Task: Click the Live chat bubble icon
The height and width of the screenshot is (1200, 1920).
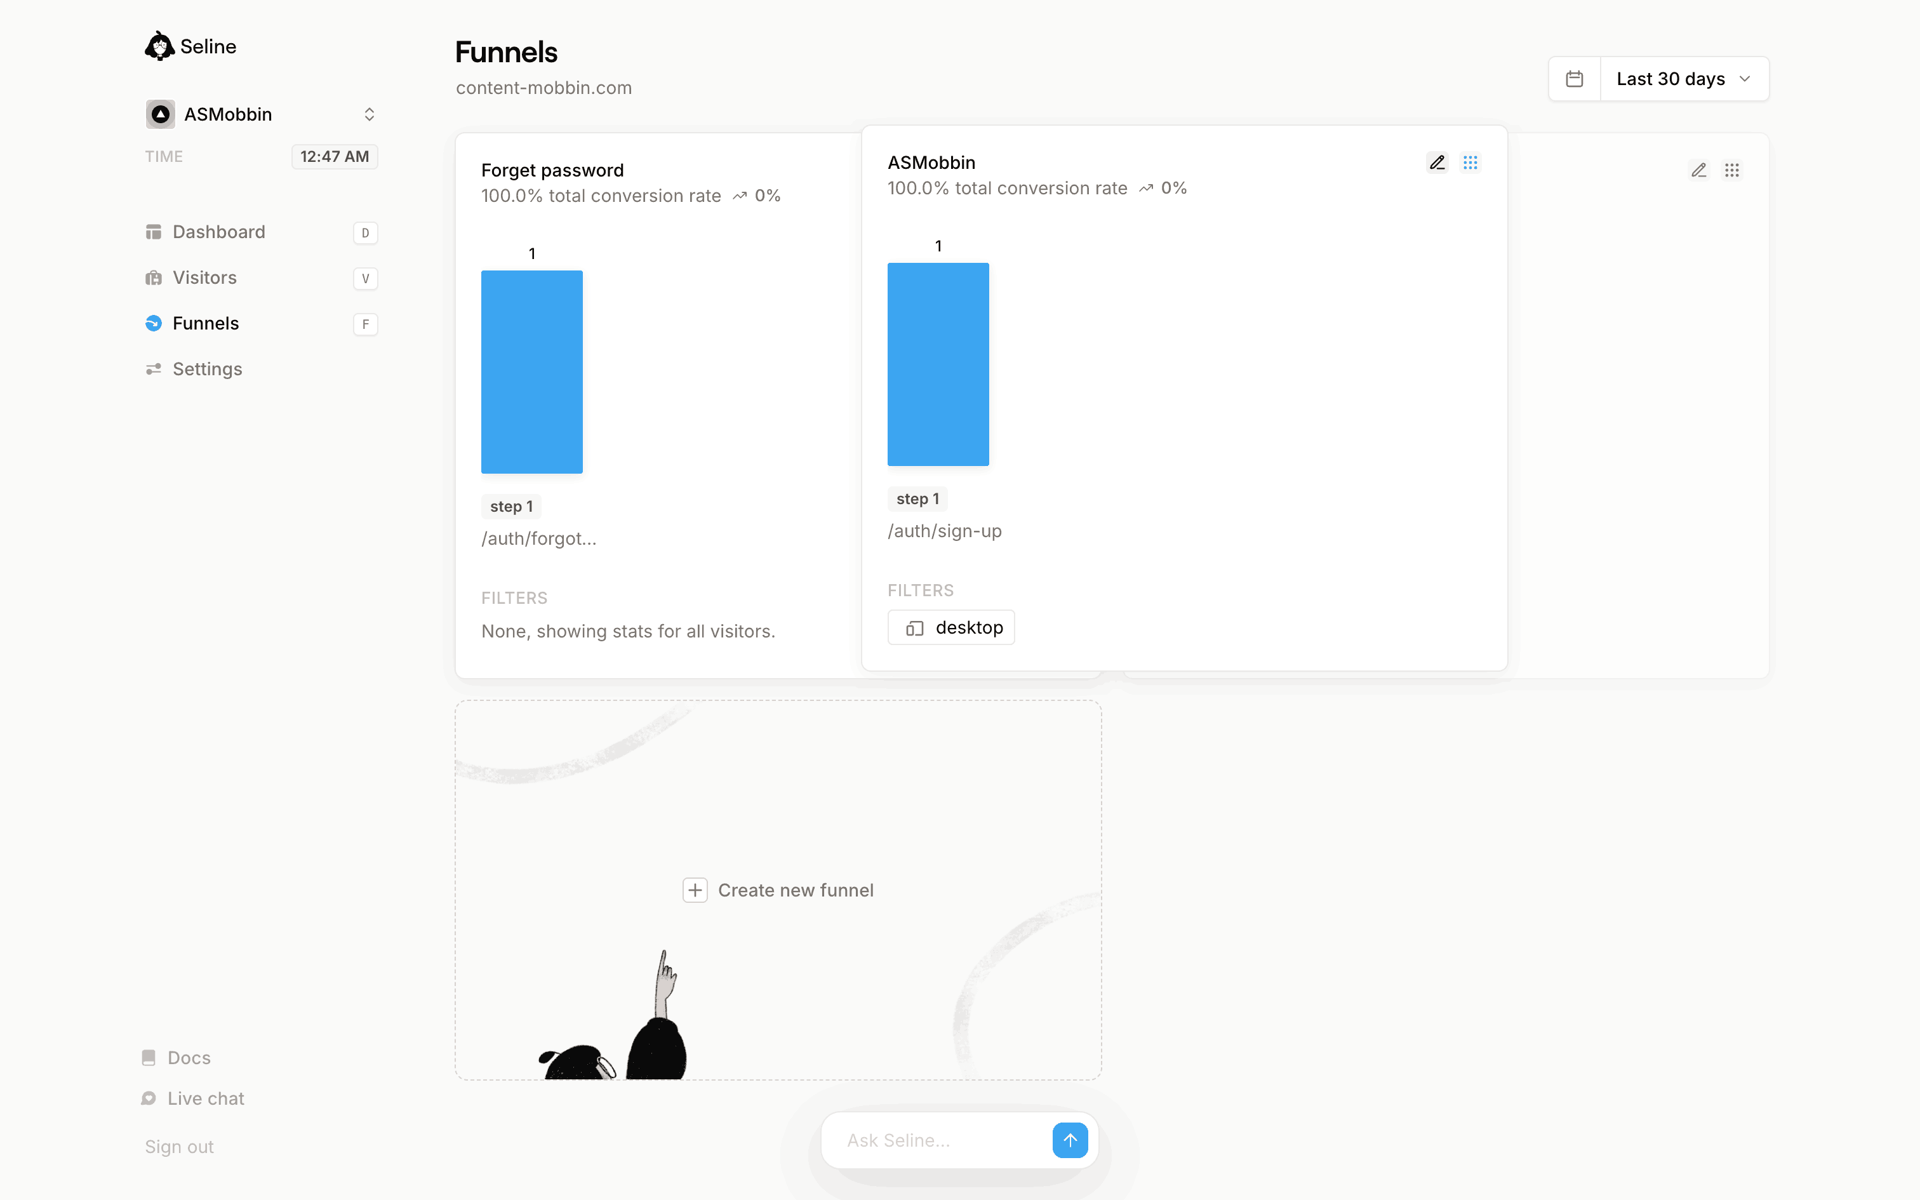Action: [x=149, y=1099]
